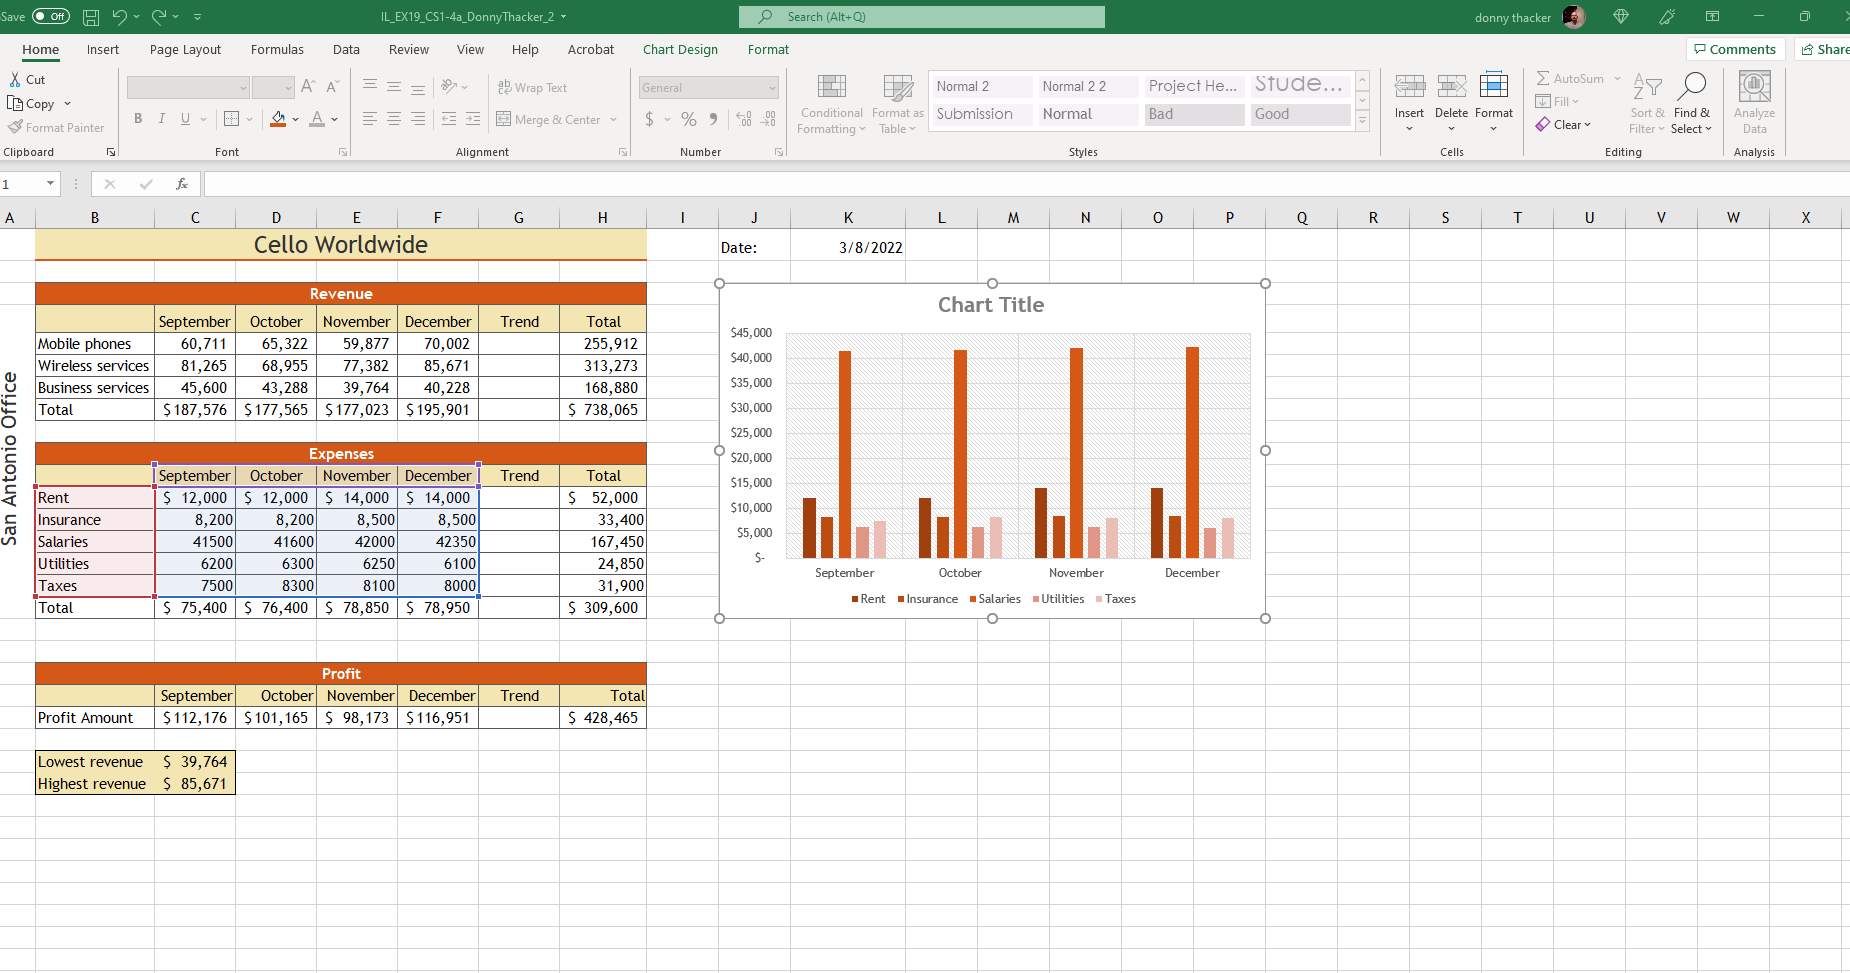Open the Borders icon in Font group
This screenshot has height=973, width=1850.
click(232, 119)
